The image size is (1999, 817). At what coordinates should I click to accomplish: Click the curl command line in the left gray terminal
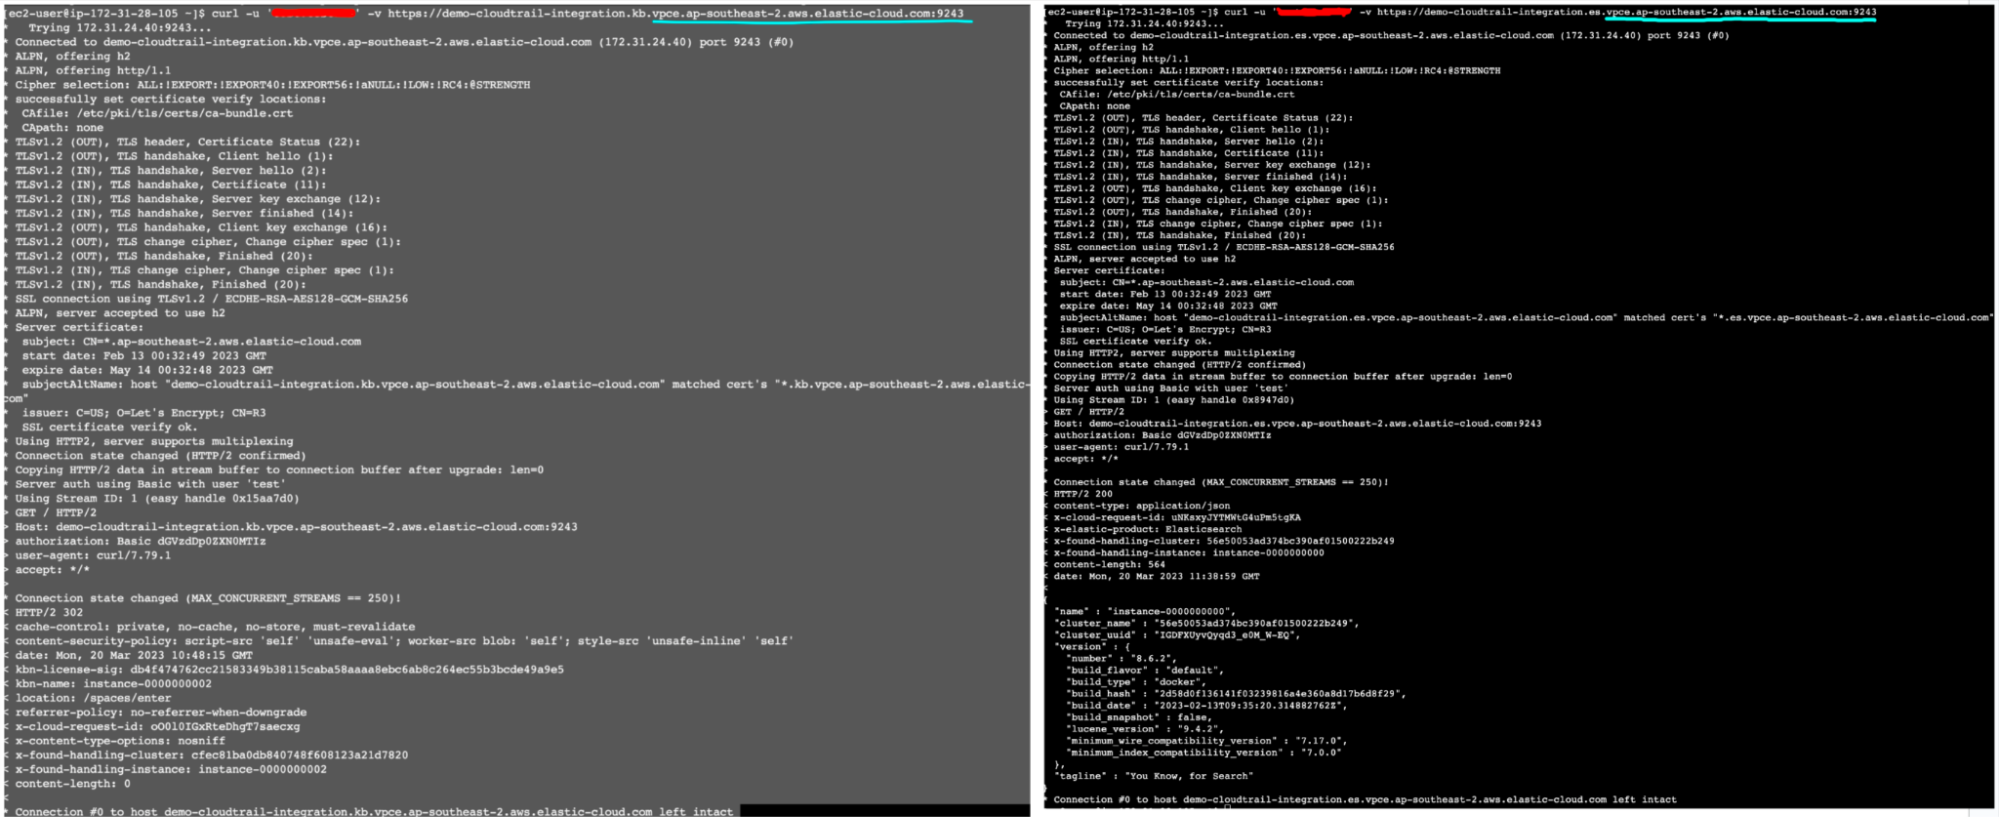click(486, 14)
